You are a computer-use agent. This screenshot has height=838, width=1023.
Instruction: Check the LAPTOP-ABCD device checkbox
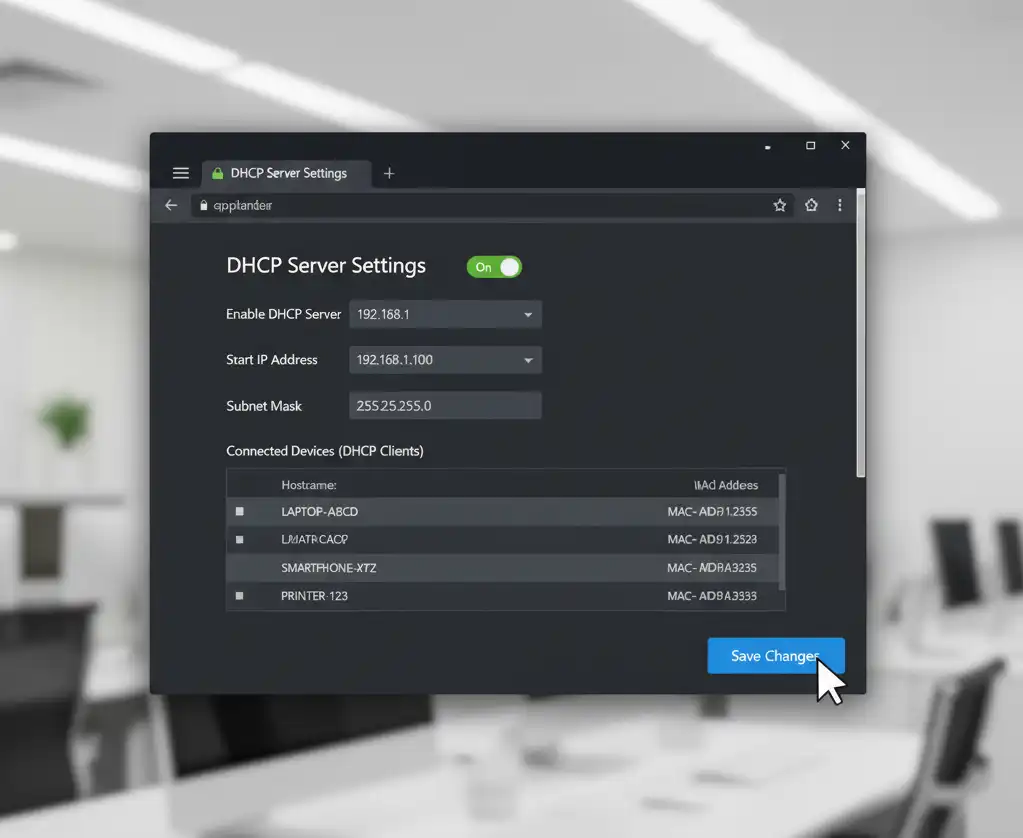(x=239, y=512)
